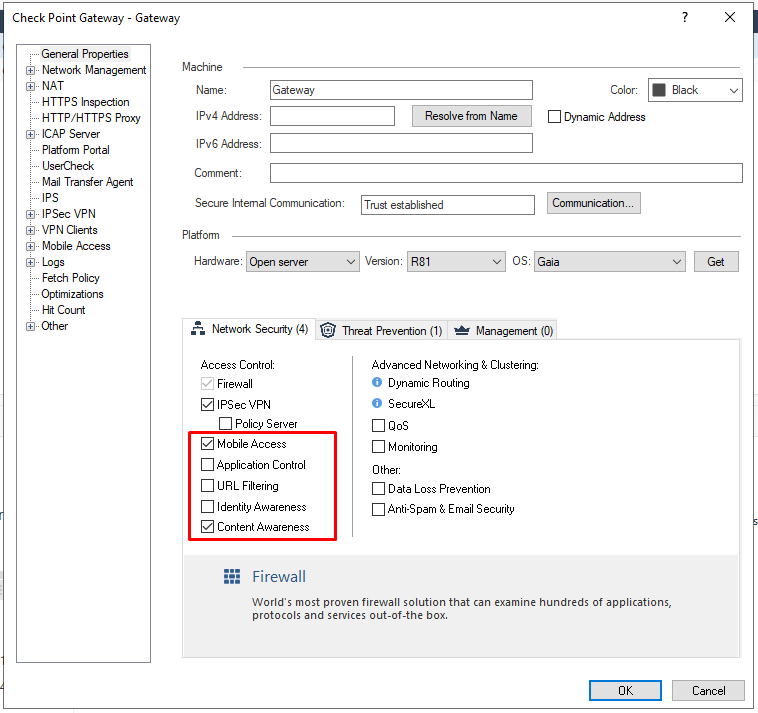The width and height of the screenshot is (758, 713).
Task: Click the info icon beside SecureXL
Action: tap(377, 404)
